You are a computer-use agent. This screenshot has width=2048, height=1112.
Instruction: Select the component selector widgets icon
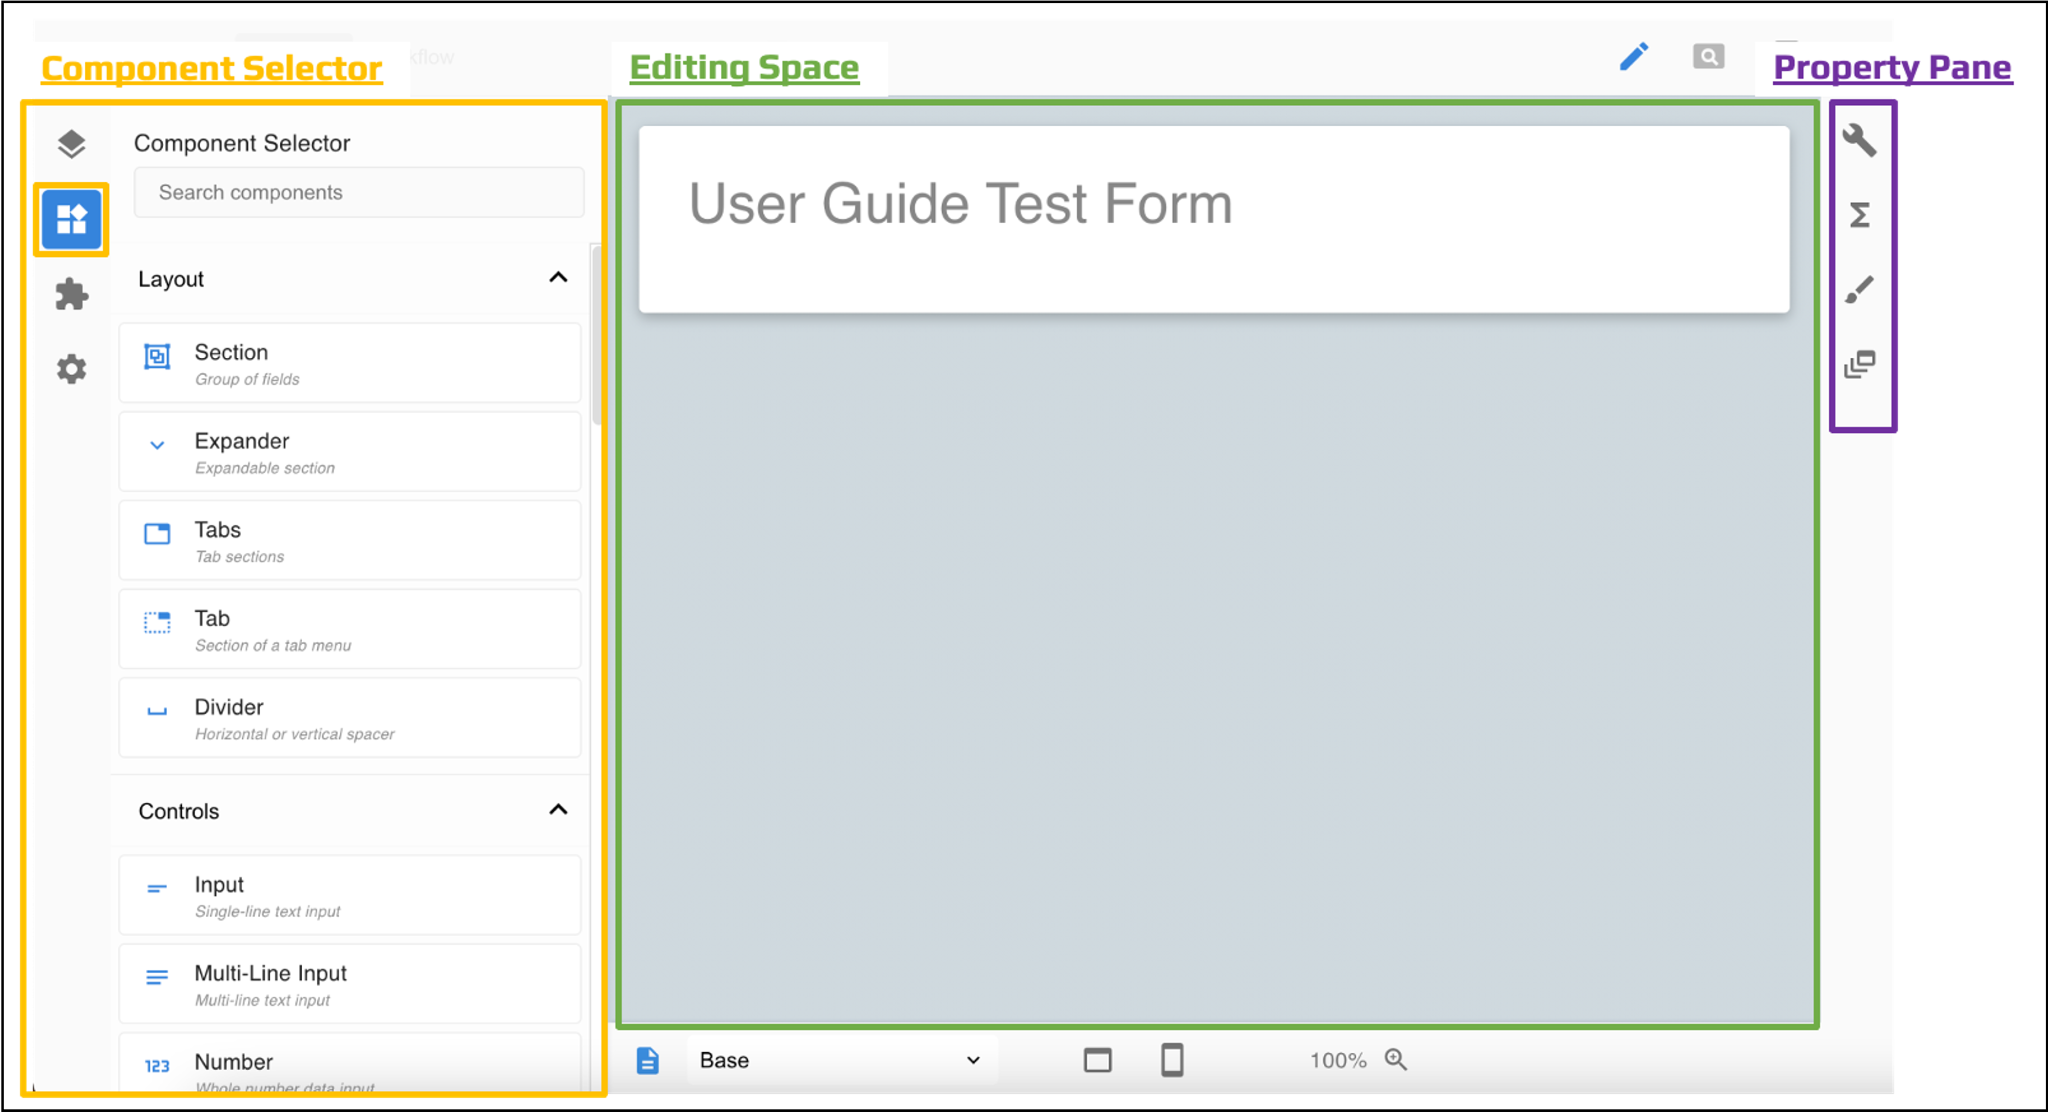coord(71,219)
